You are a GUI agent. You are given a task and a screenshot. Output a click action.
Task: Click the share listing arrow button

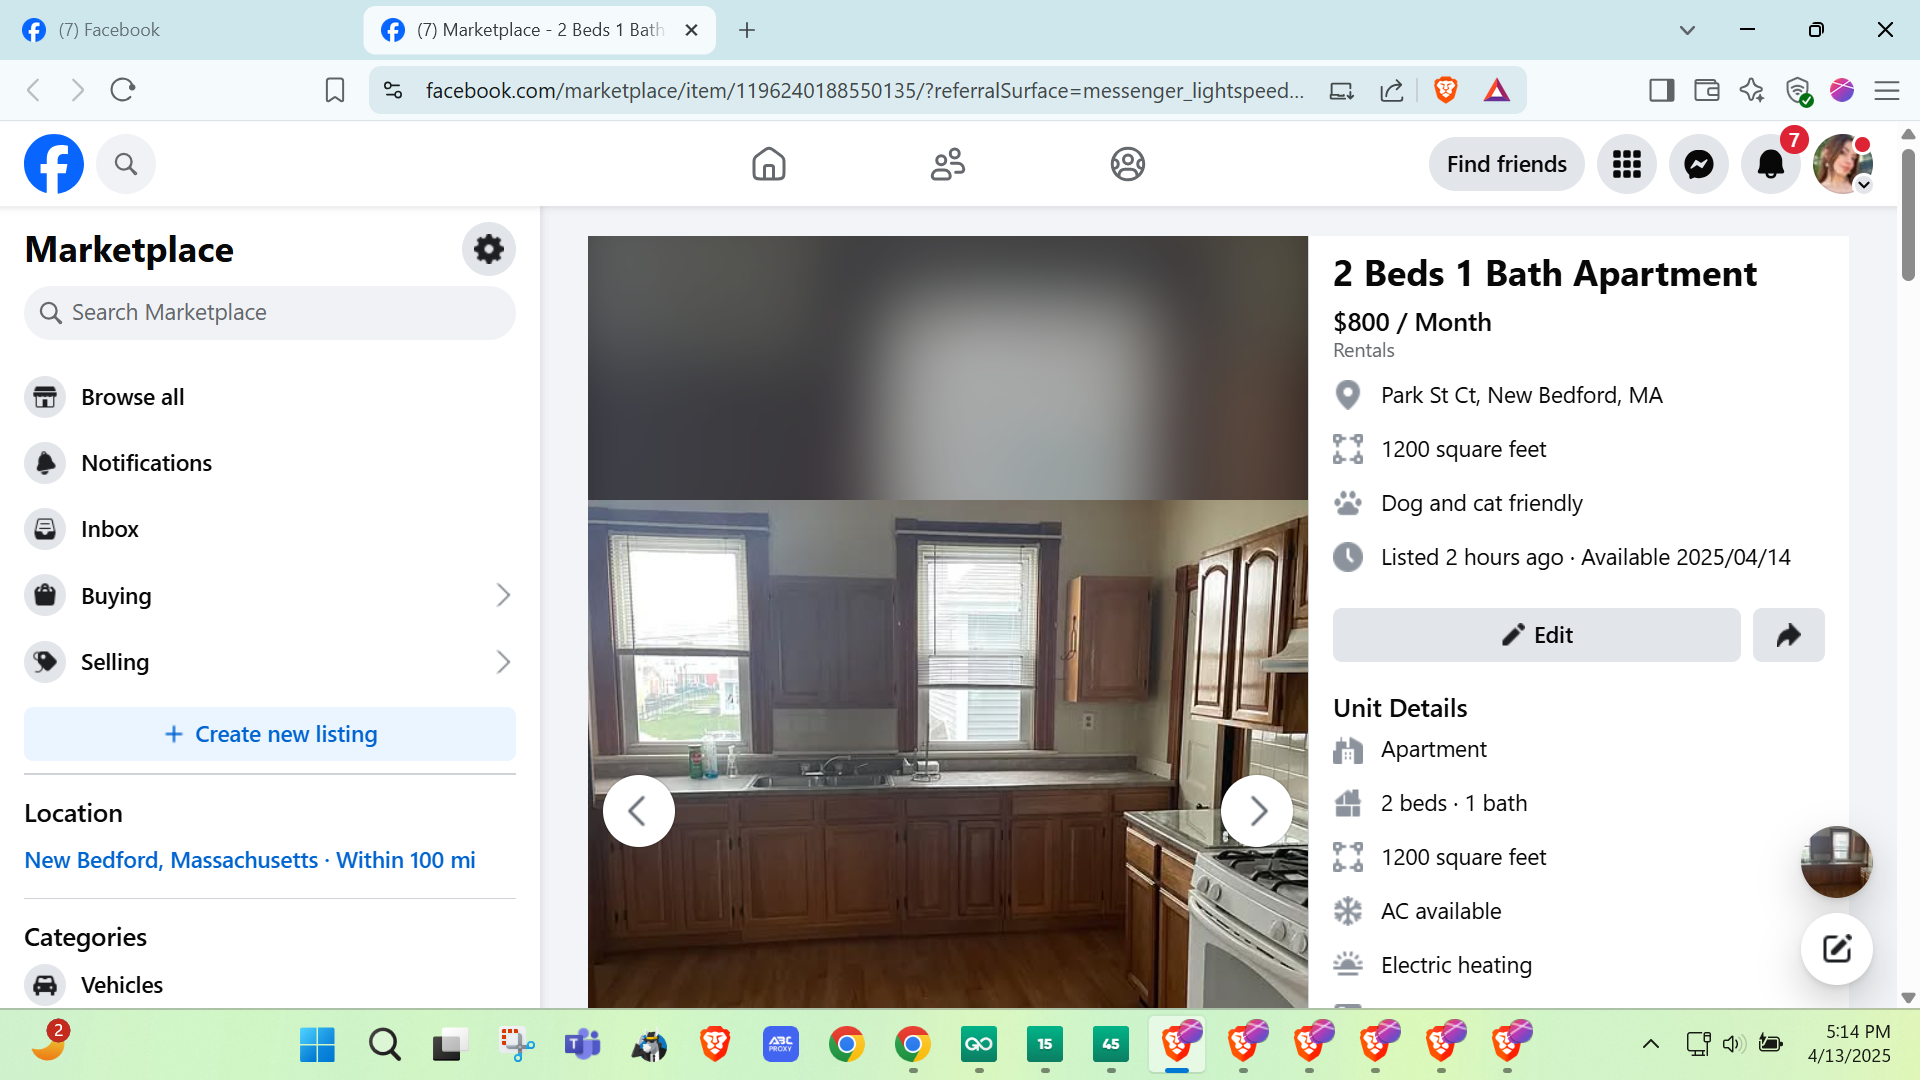pos(1788,635)
